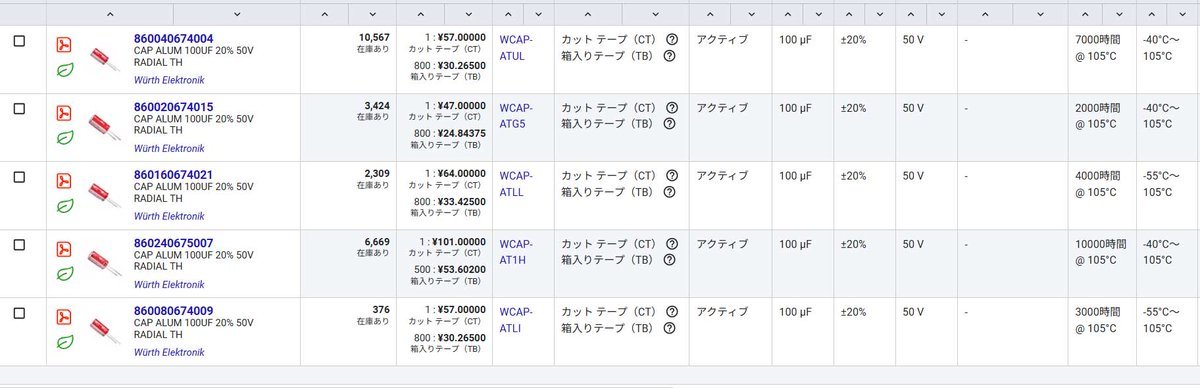Image resolution: width=1200 pixels, height=388 pixels.
Task: Click green leaf environmental icon for 860160674021
Action: (64, 206)
